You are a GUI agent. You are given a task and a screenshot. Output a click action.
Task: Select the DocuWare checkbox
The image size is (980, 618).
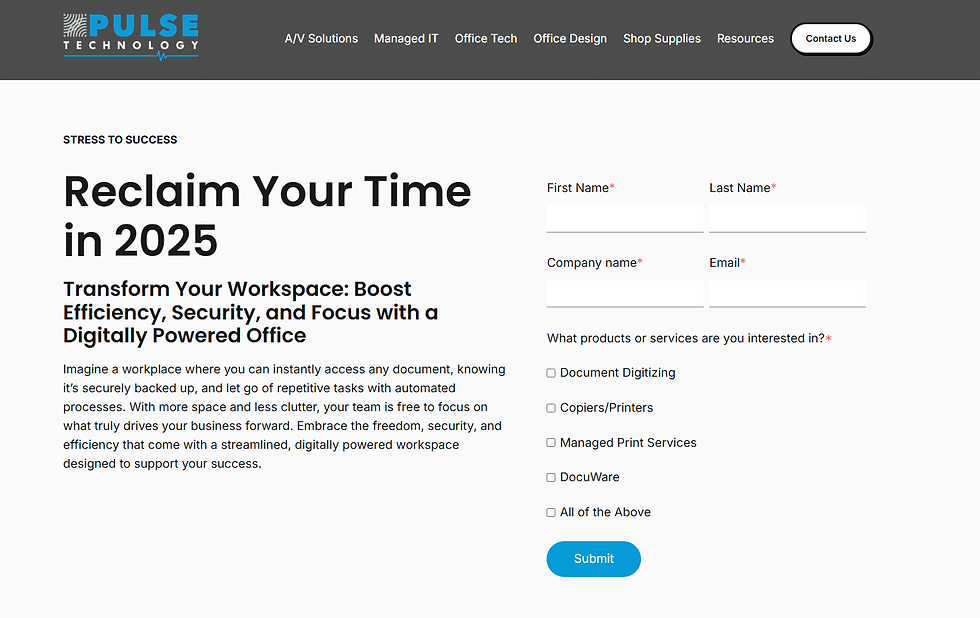550,477
